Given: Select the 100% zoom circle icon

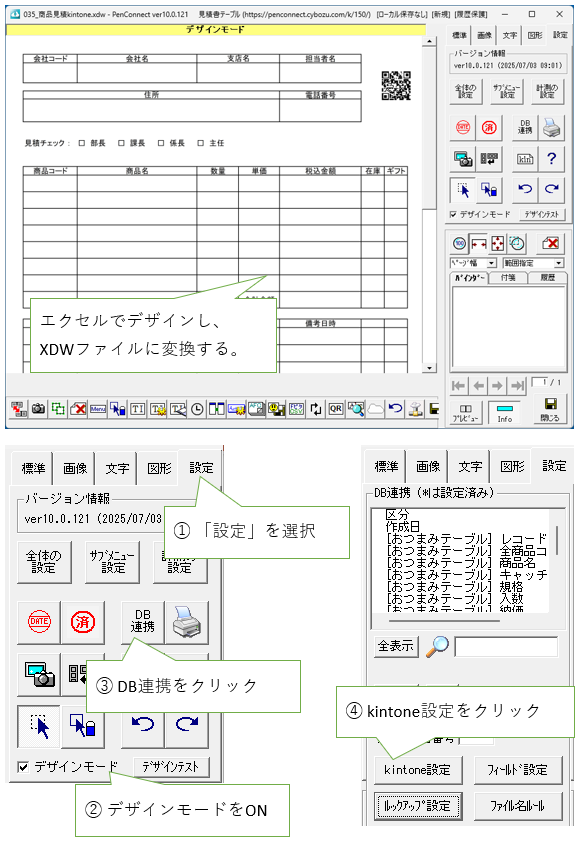Looking at the screenshot, I should (x=459, y=244).
